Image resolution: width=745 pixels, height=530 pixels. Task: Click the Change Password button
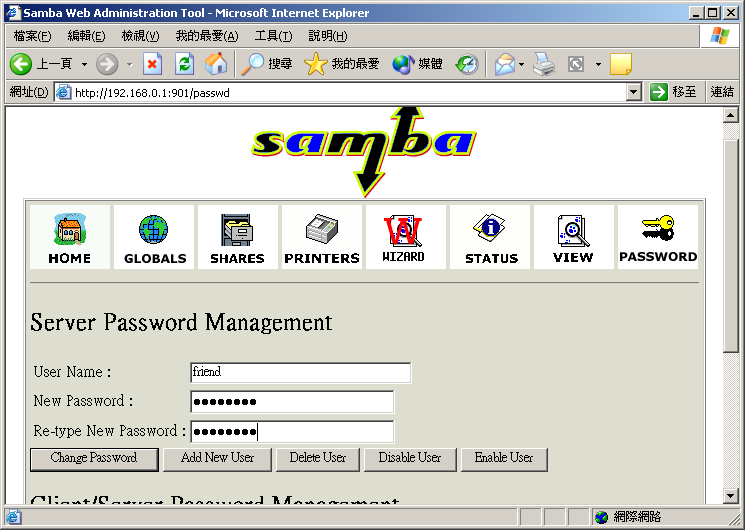coord(94,458)
